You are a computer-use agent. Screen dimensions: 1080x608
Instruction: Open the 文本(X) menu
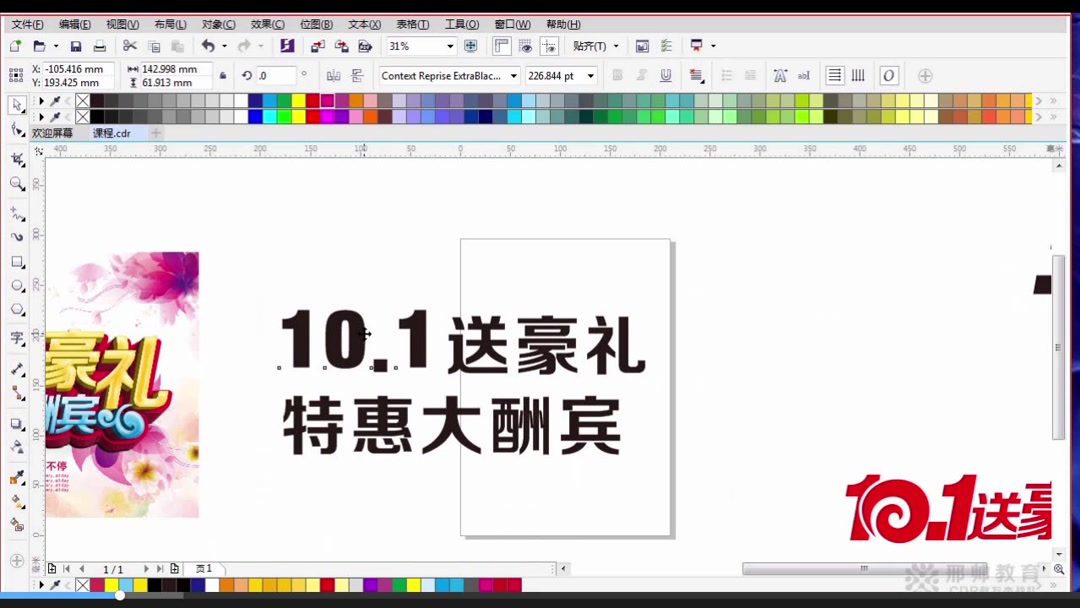364,24
